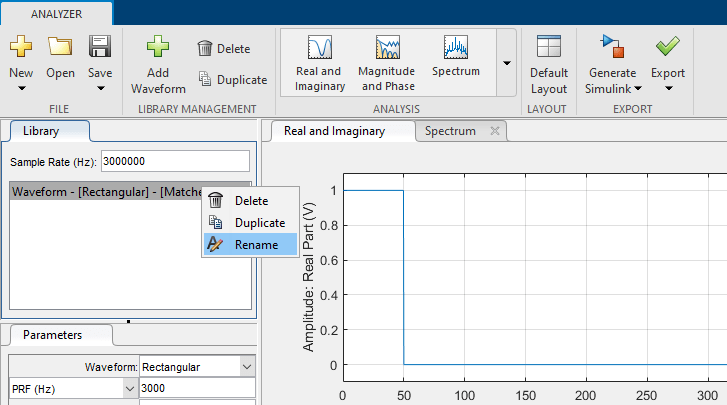Image resolution: width=727 pixels, height=405 pixels.
Task: Select the ANALYZER ribbon tab
Action: (x=57, y=14)
